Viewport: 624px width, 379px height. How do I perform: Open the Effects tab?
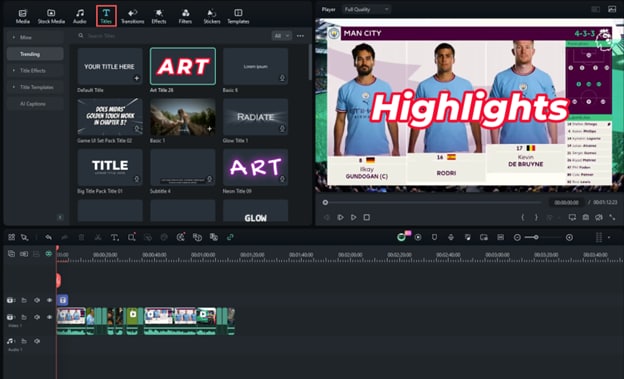tap(159, 16)
